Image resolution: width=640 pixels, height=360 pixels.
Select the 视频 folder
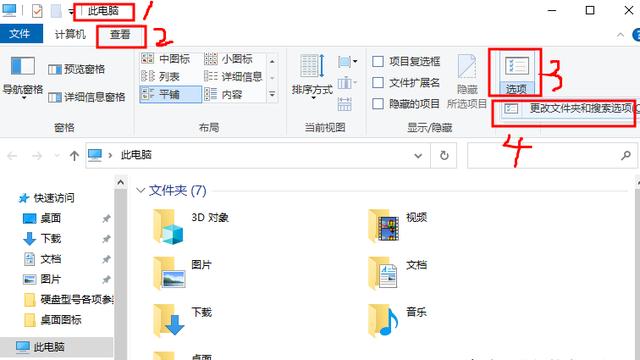pos(398,226)
